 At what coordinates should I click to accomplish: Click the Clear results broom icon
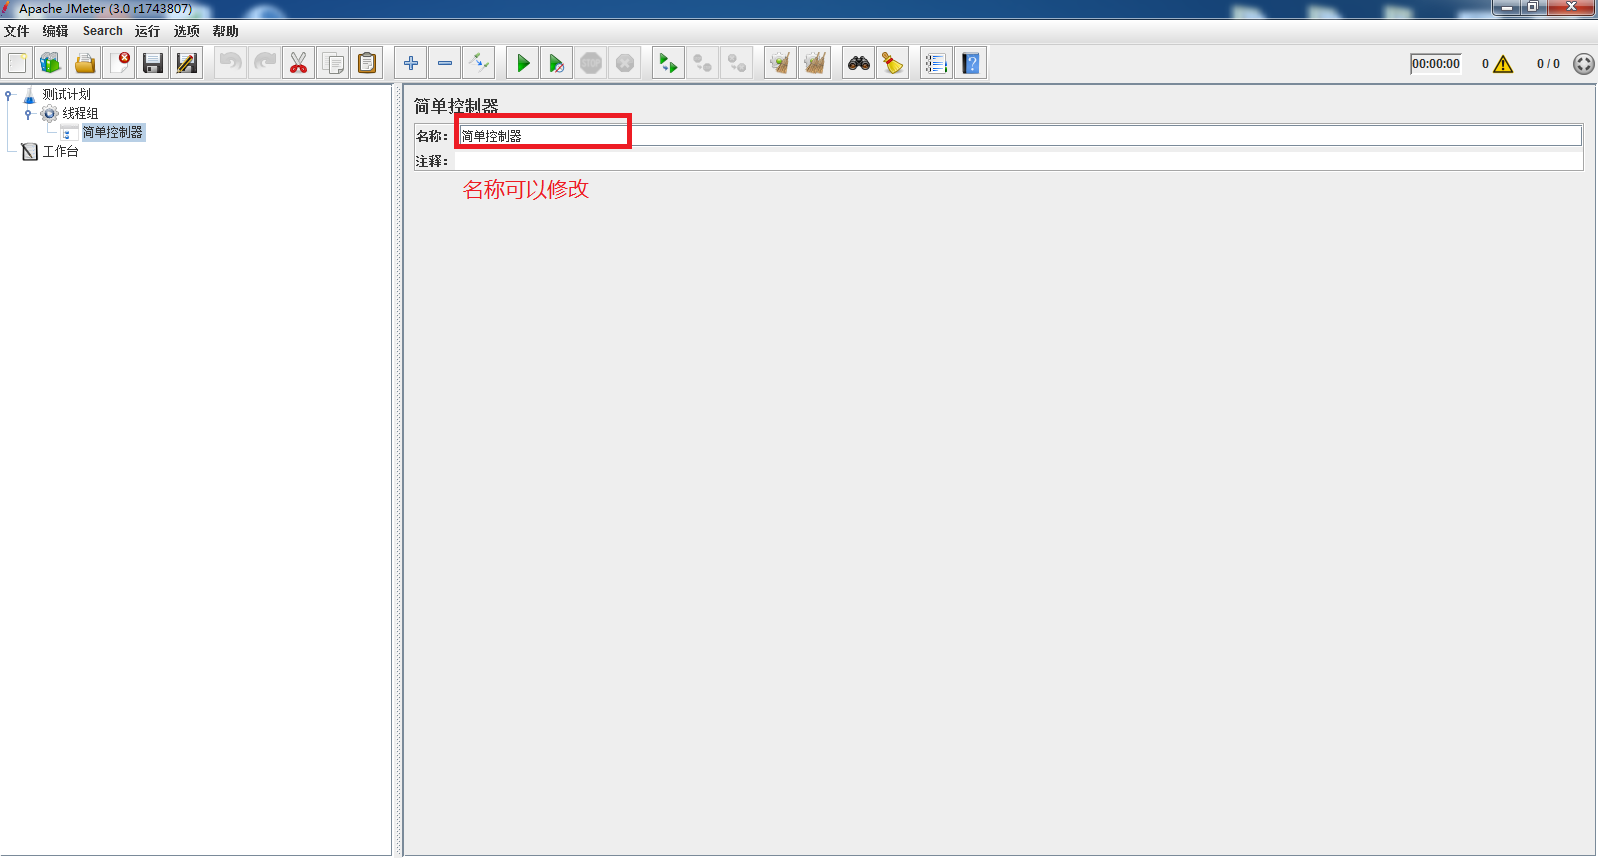click(x=780, y=63)
